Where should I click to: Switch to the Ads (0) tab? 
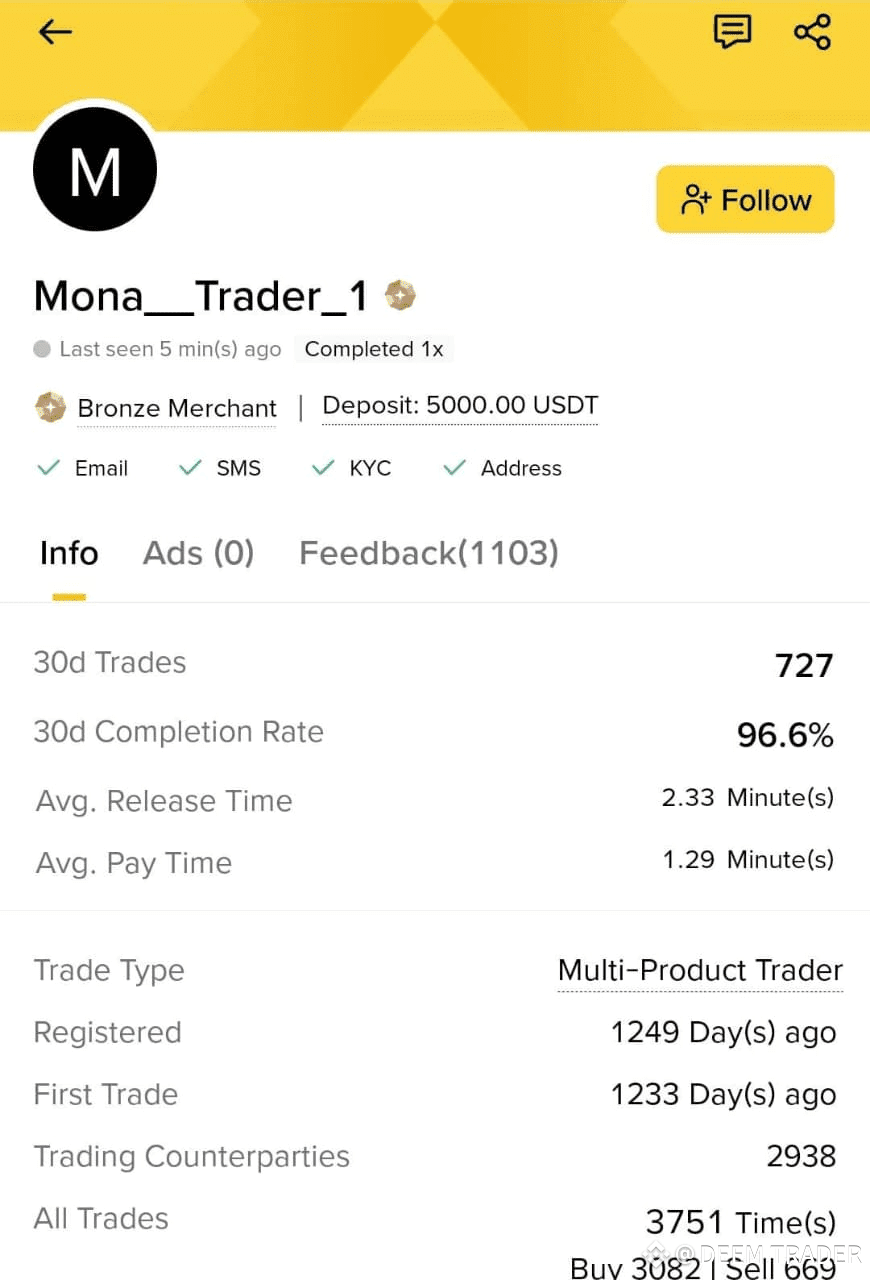(x=198, y=553)
